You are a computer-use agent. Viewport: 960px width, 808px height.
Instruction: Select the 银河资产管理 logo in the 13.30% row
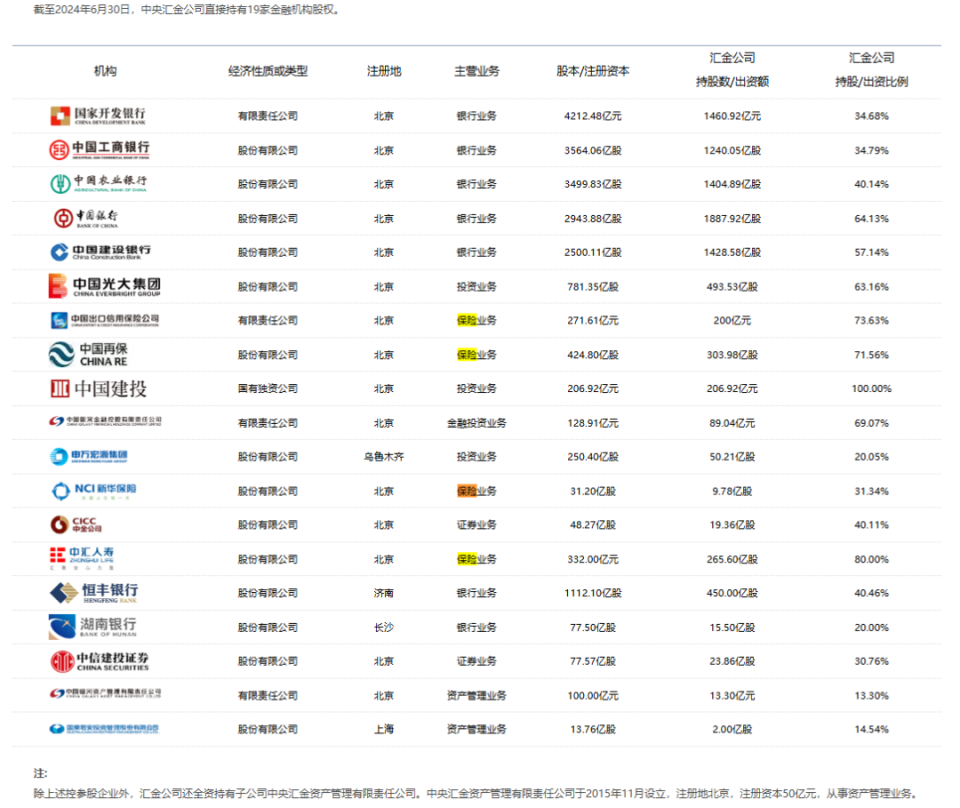tap(105, 694)
